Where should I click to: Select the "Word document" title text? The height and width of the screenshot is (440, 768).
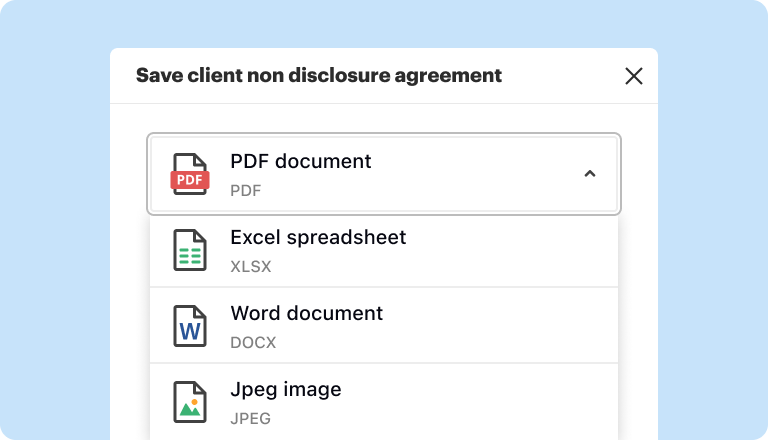pos(306,313)
